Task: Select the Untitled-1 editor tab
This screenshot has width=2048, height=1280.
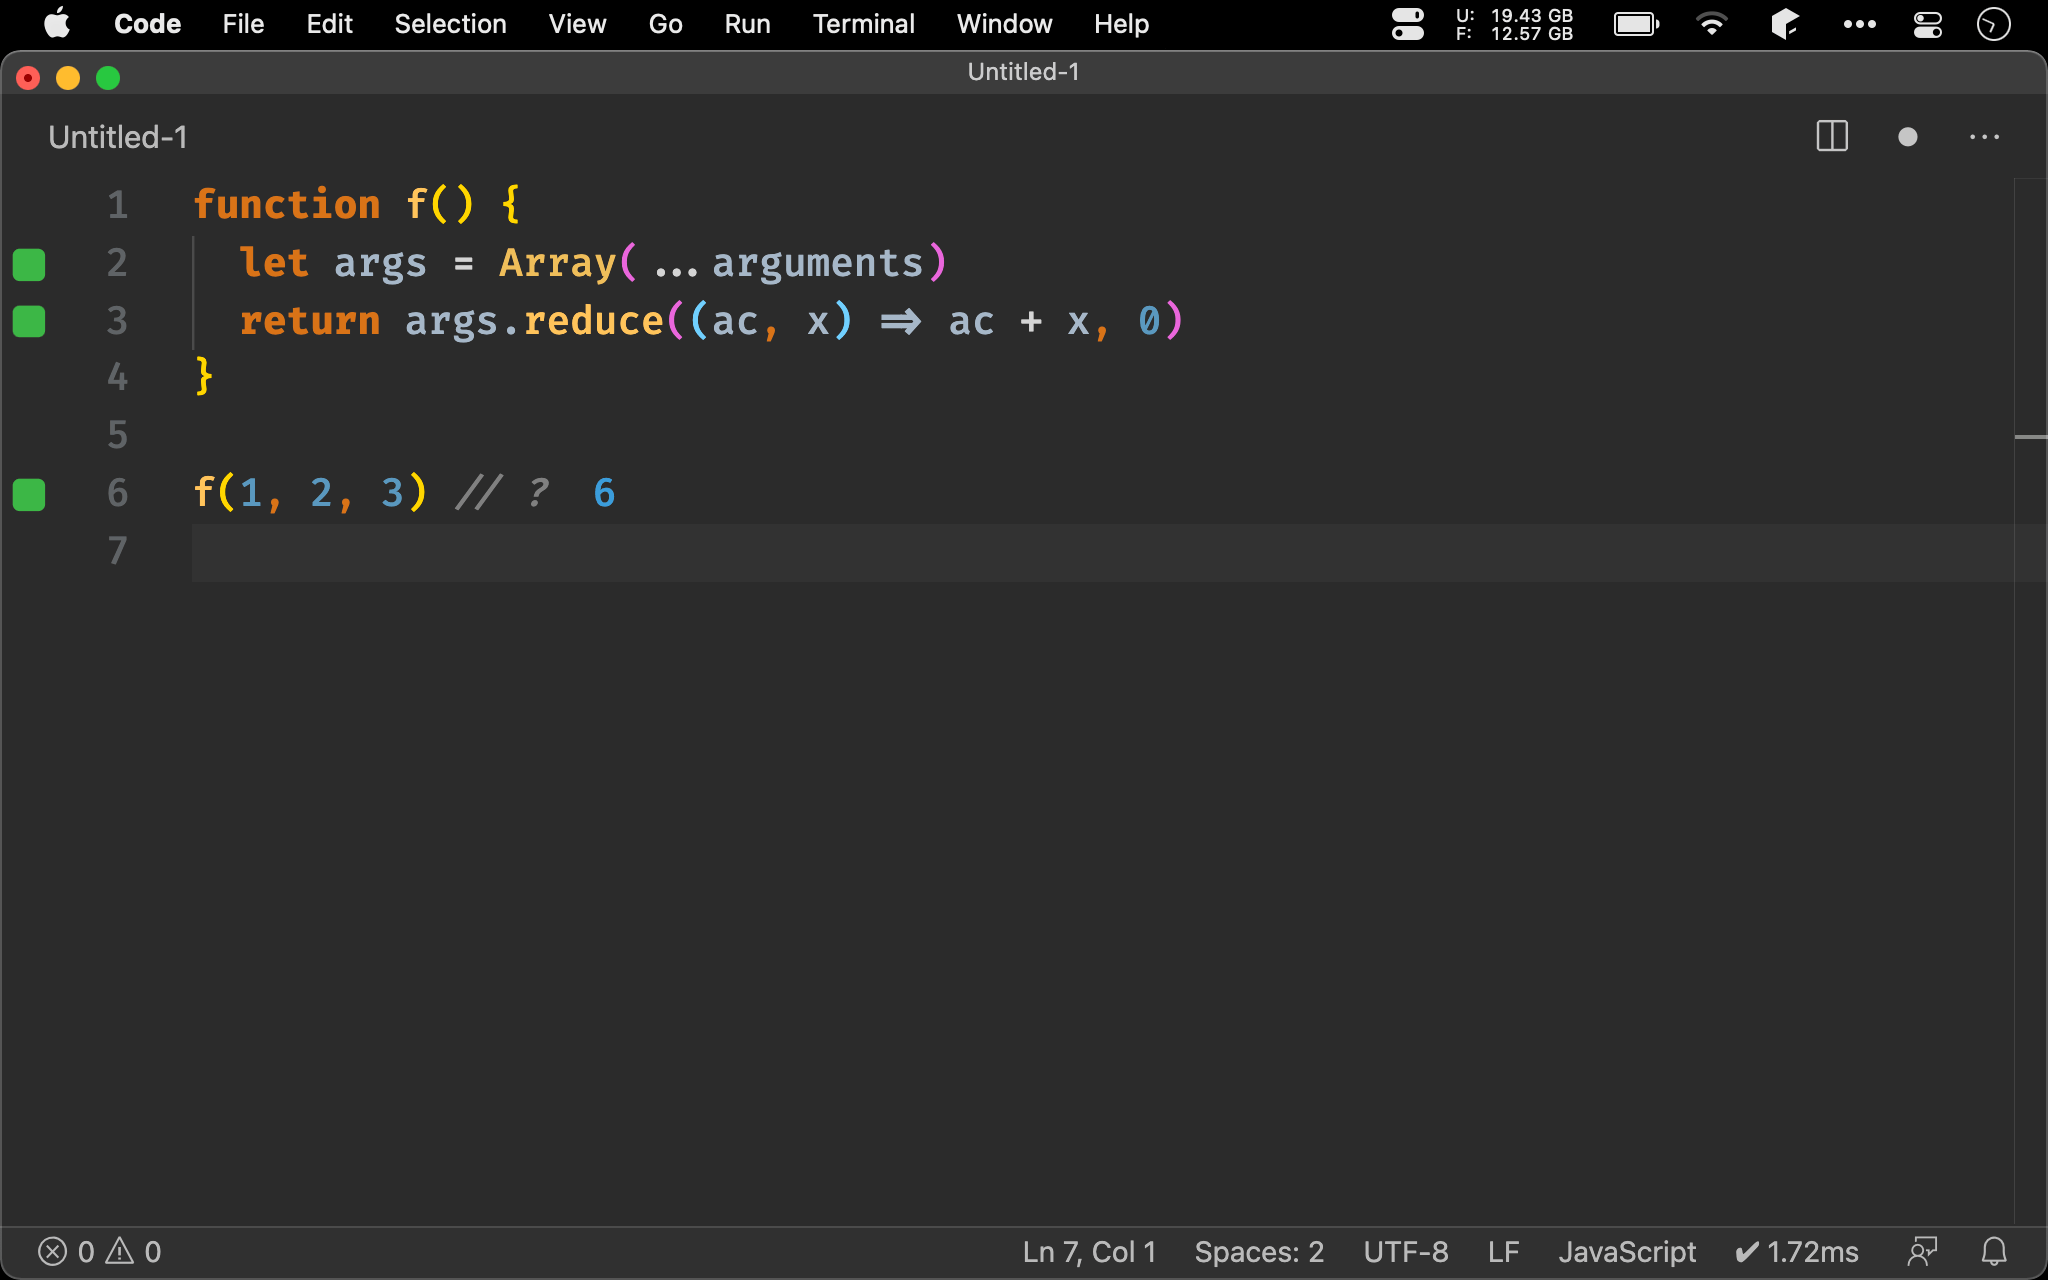Action: coord(118,137)
